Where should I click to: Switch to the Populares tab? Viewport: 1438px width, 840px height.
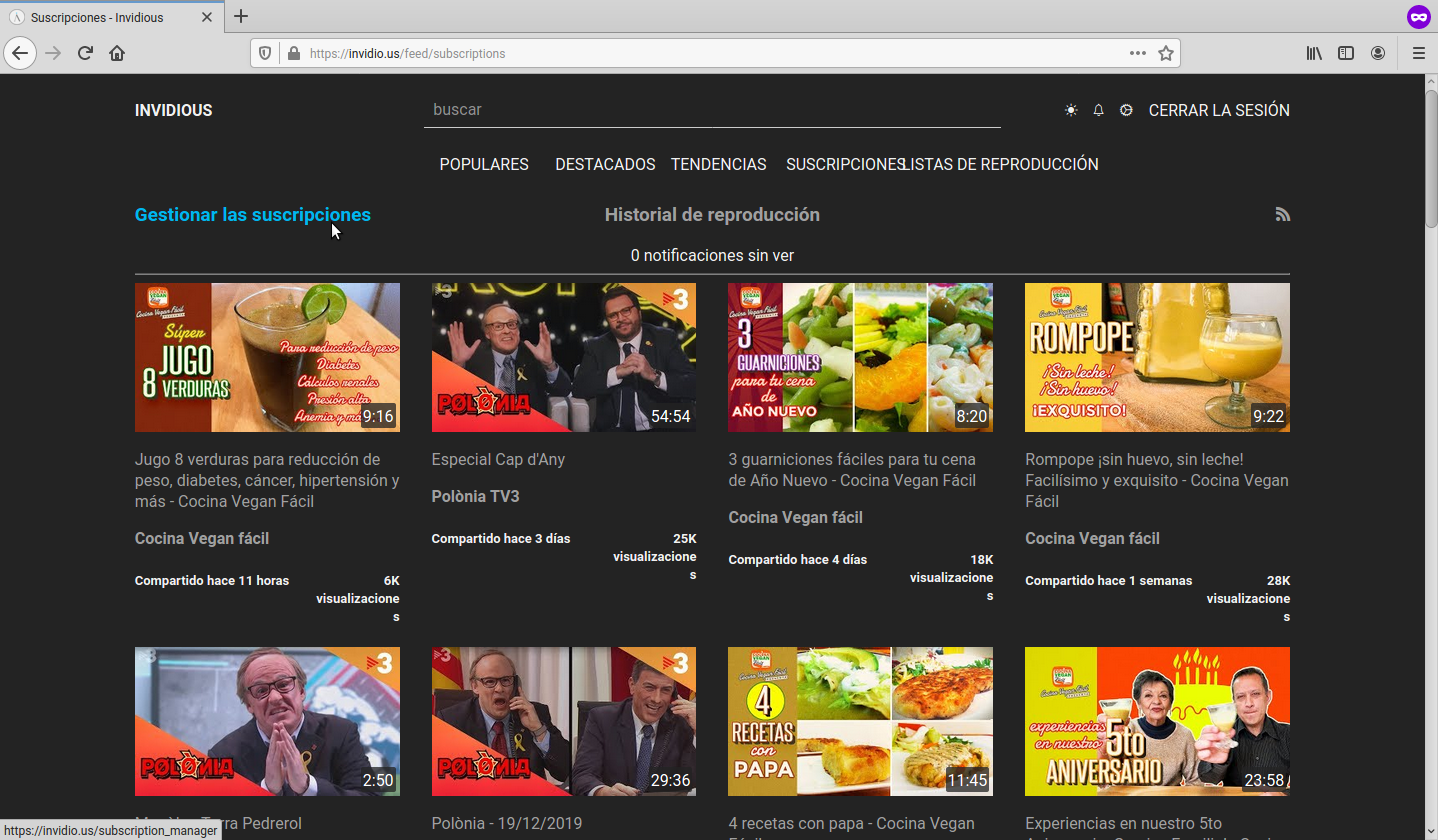coord(484,164)
